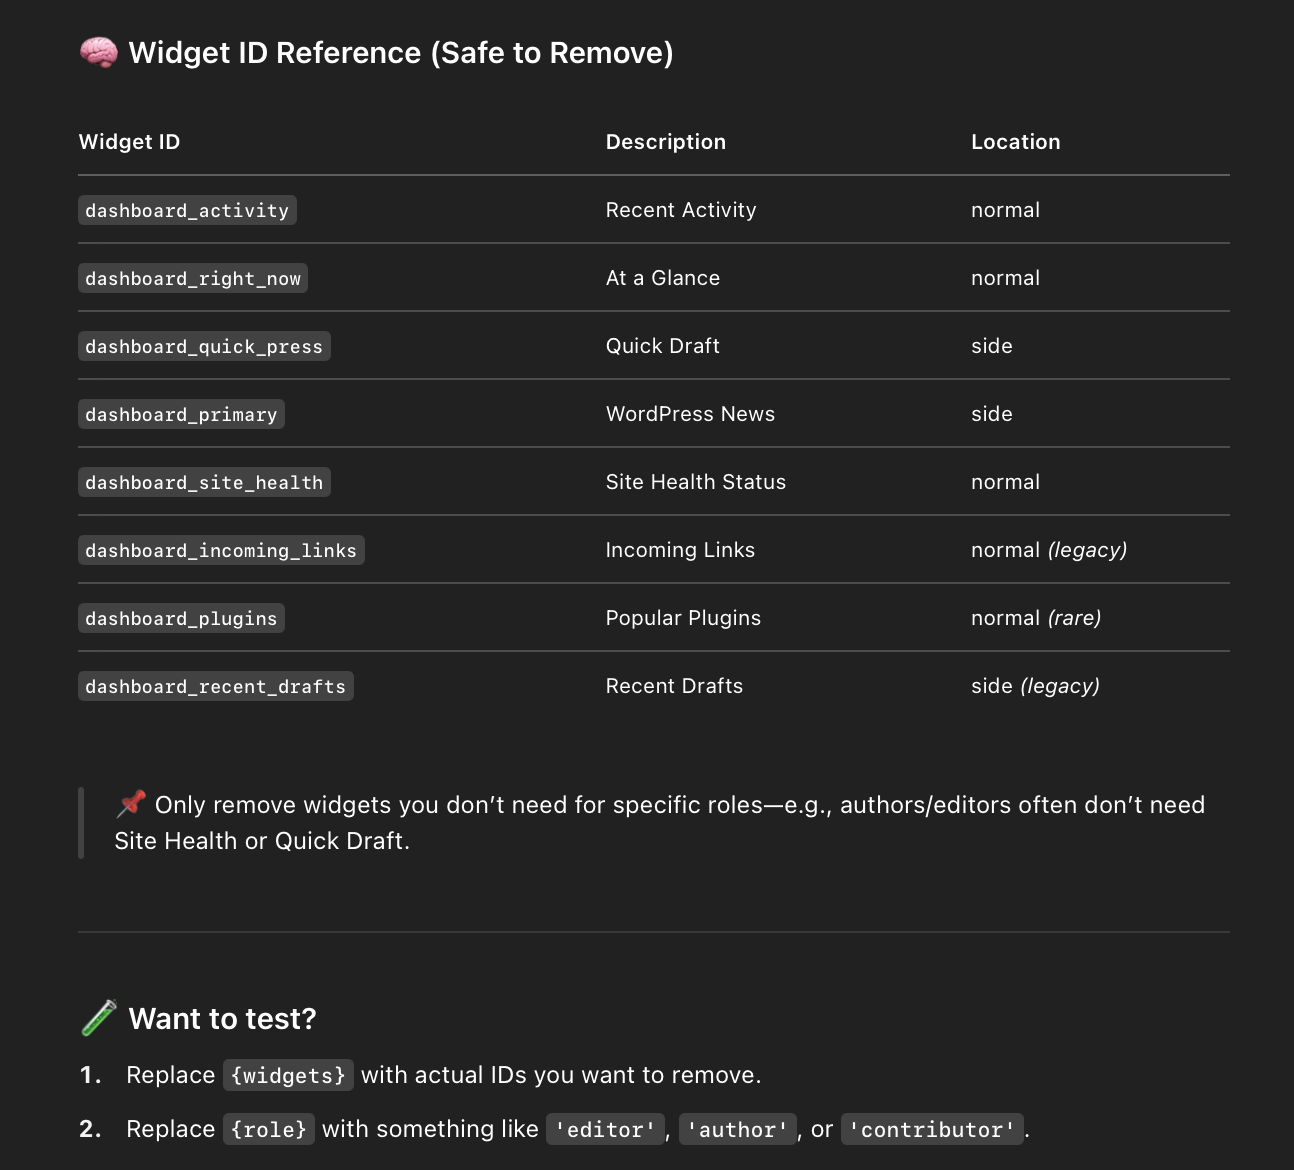Image resolution: width=1294 pixels, height=1170 pixels.
Task: Click the Popular Plugins description
Action: [683, 618]
